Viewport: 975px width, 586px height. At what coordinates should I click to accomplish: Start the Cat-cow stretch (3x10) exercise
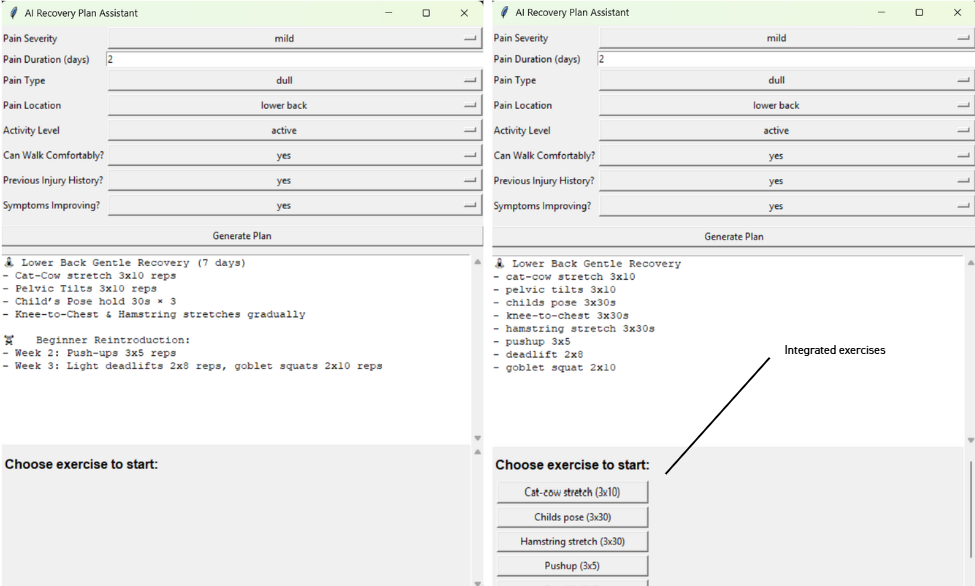pos(572,492)
